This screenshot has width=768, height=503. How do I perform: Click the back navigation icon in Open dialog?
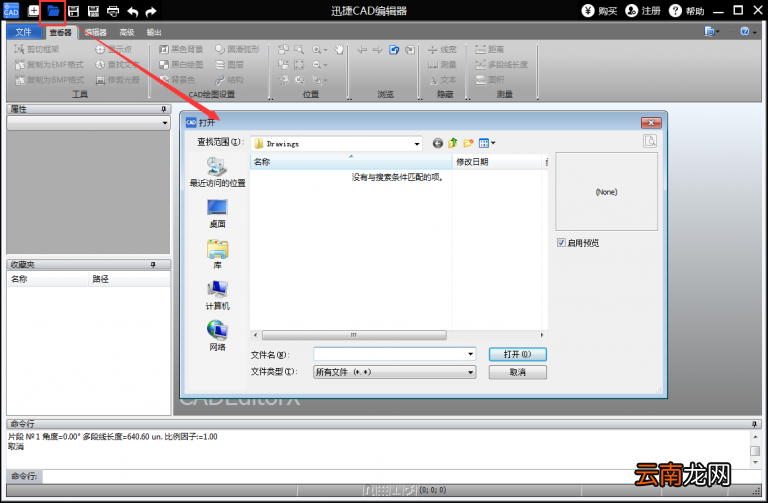438,143
